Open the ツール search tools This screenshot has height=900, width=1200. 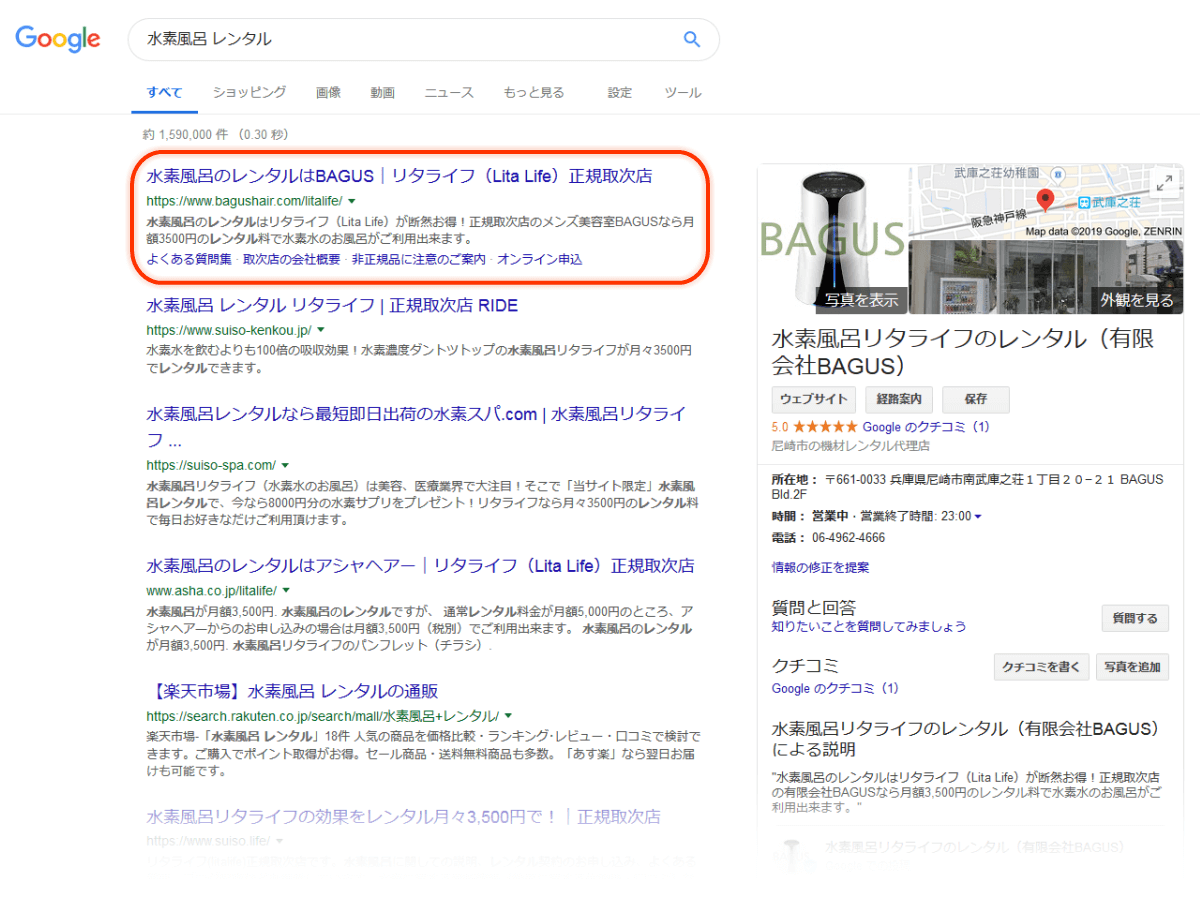point(683,92)
